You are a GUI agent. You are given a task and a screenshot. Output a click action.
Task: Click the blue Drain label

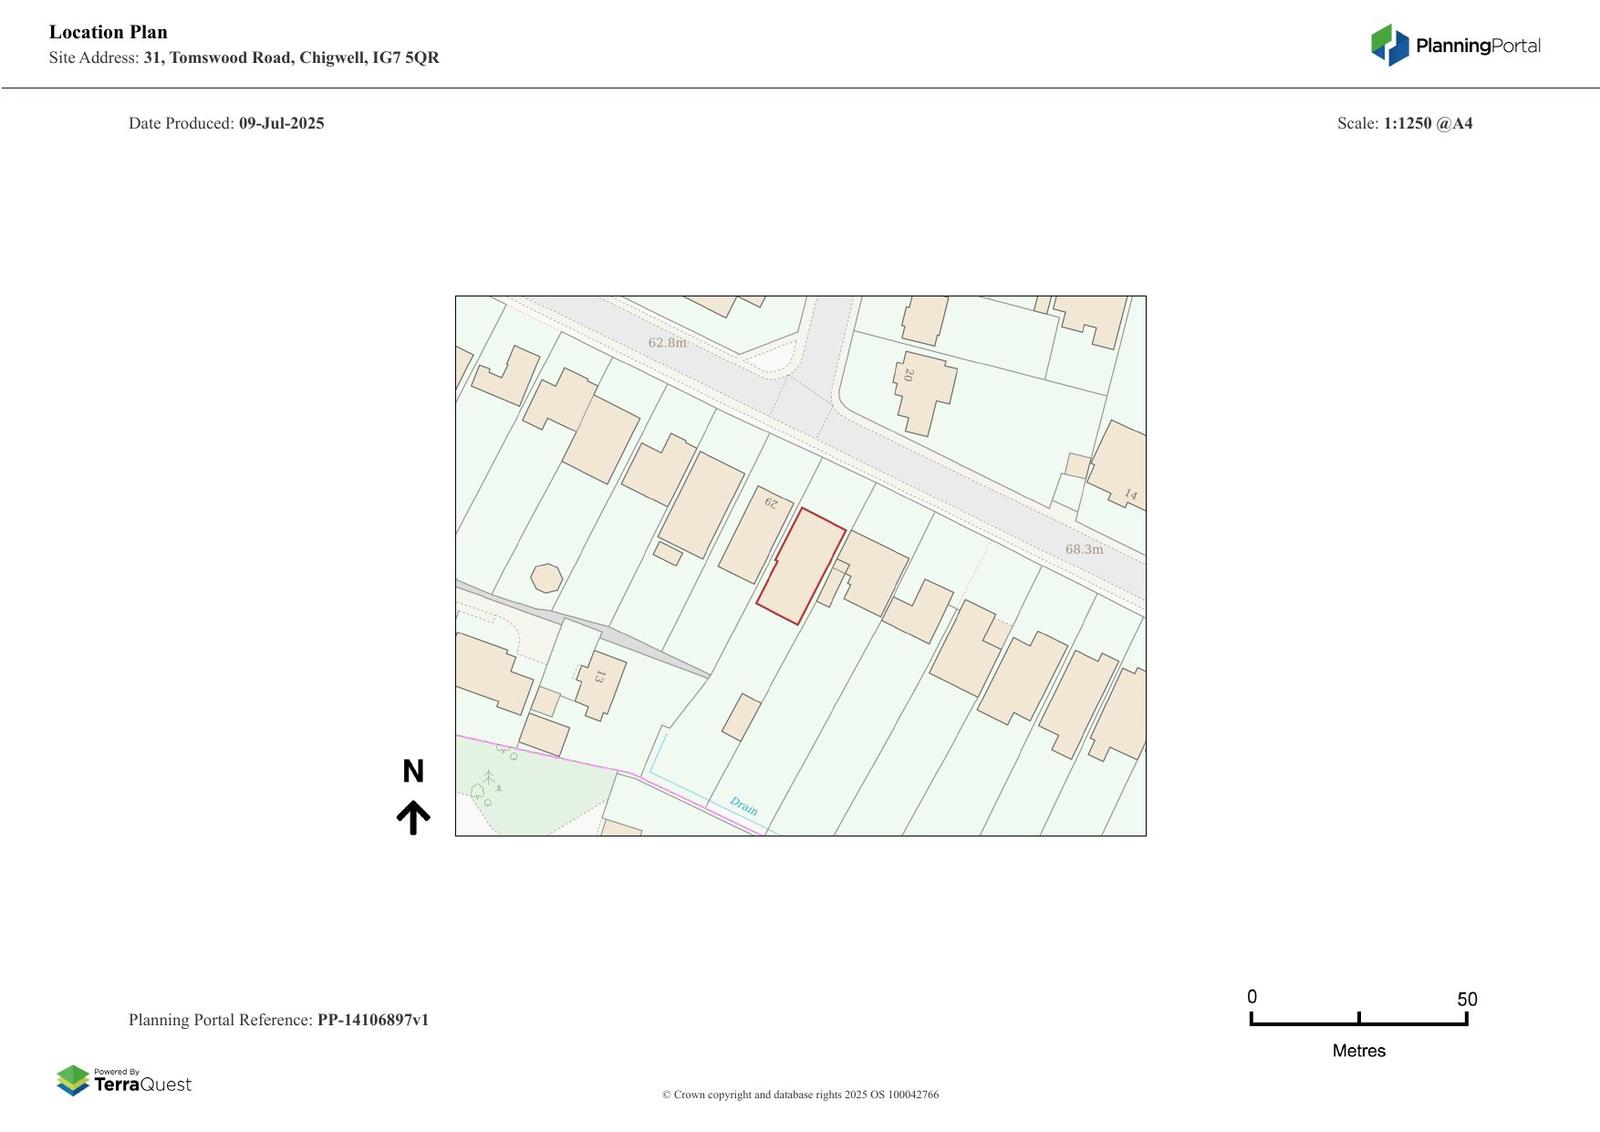(743, 806)
